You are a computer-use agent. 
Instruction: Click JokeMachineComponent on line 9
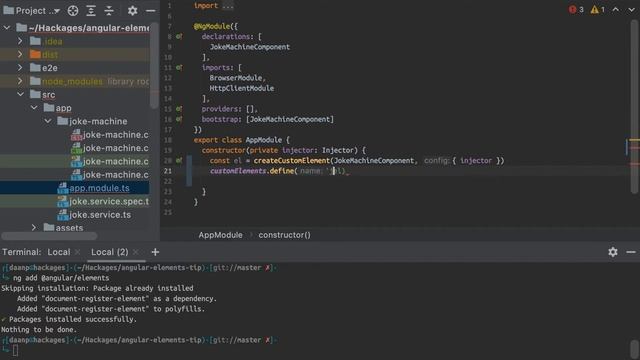[x=250, y=47]
